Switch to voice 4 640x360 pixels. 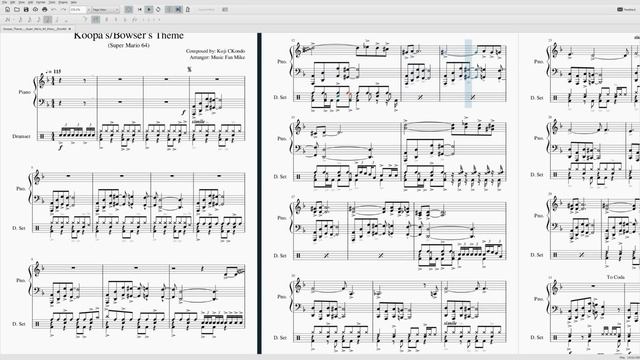(x=159, y=19)
